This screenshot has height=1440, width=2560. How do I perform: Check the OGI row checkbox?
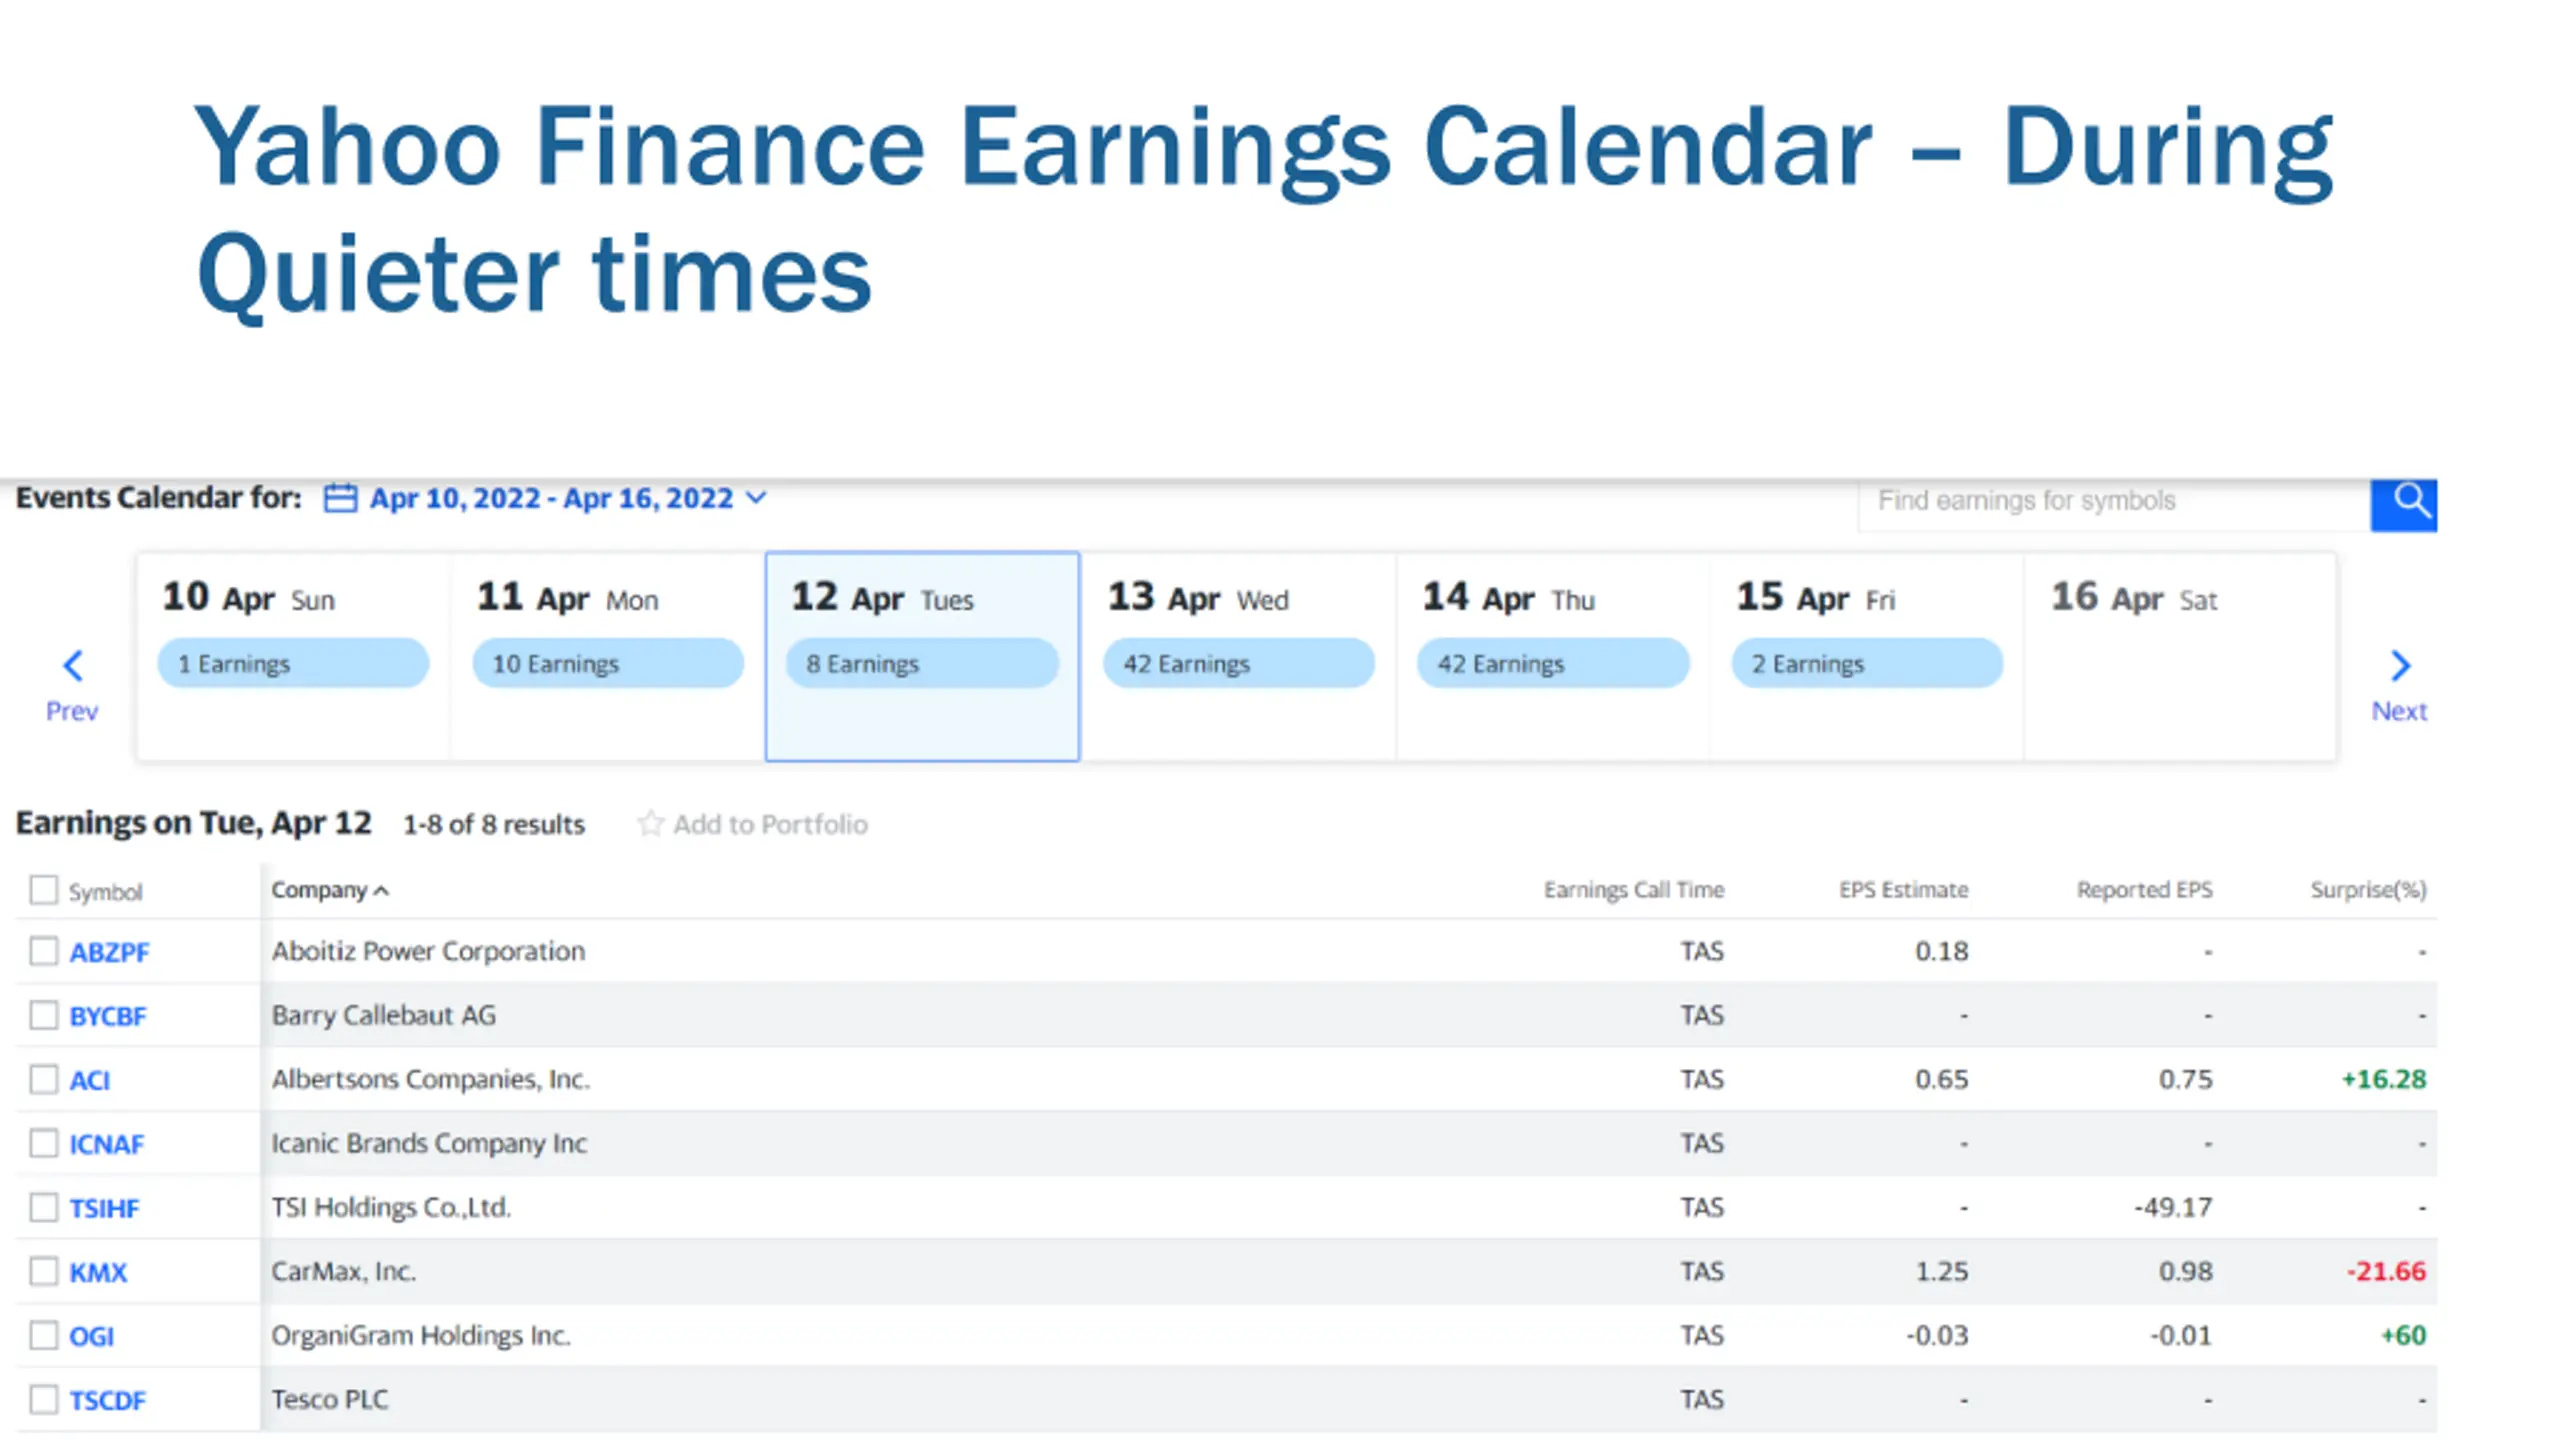tap(43, 1335)
